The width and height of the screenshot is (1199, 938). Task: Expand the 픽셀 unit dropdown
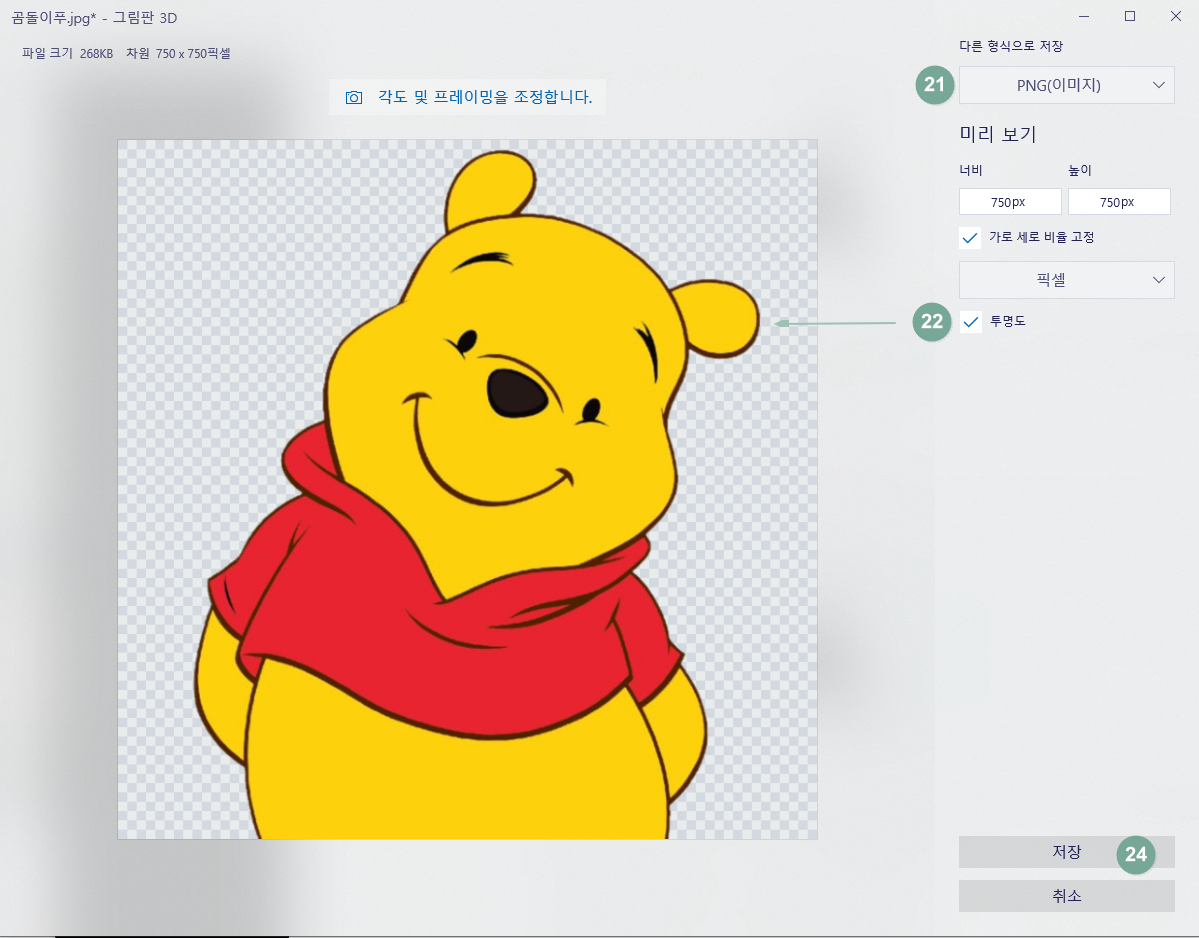1066,280
